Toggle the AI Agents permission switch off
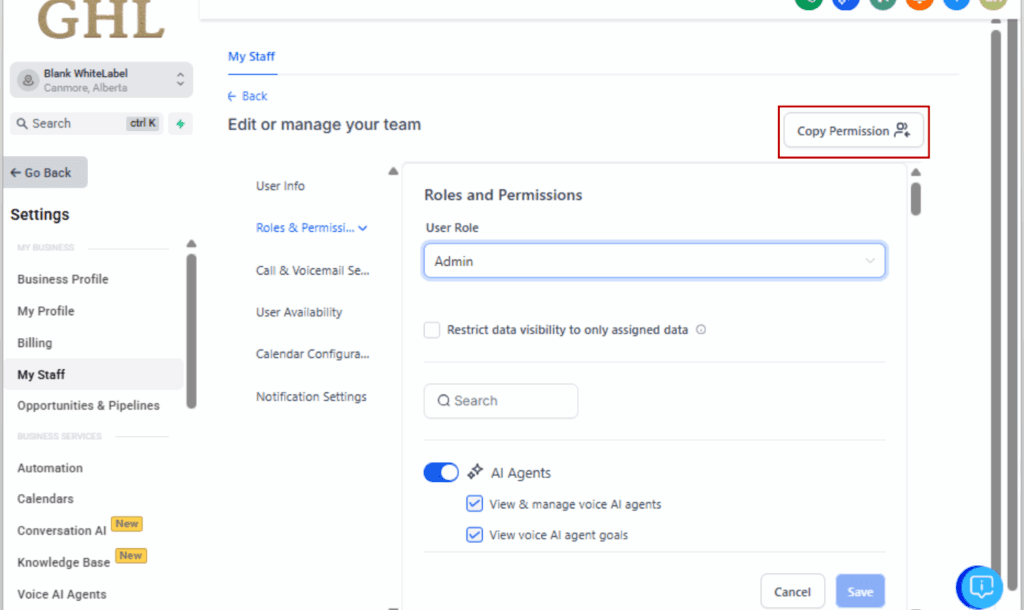 click(440, 471)
